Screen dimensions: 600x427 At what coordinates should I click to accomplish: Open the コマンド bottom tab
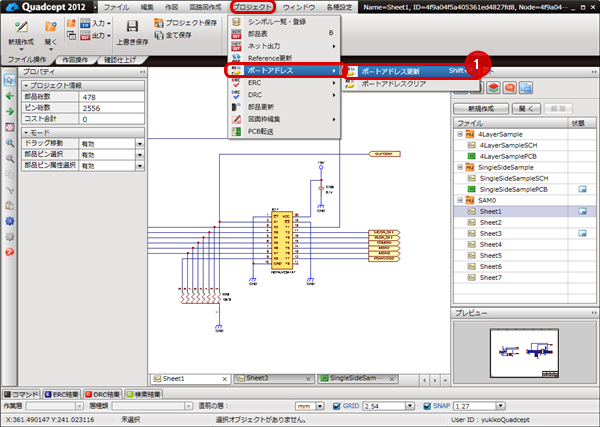coord(21,394)
